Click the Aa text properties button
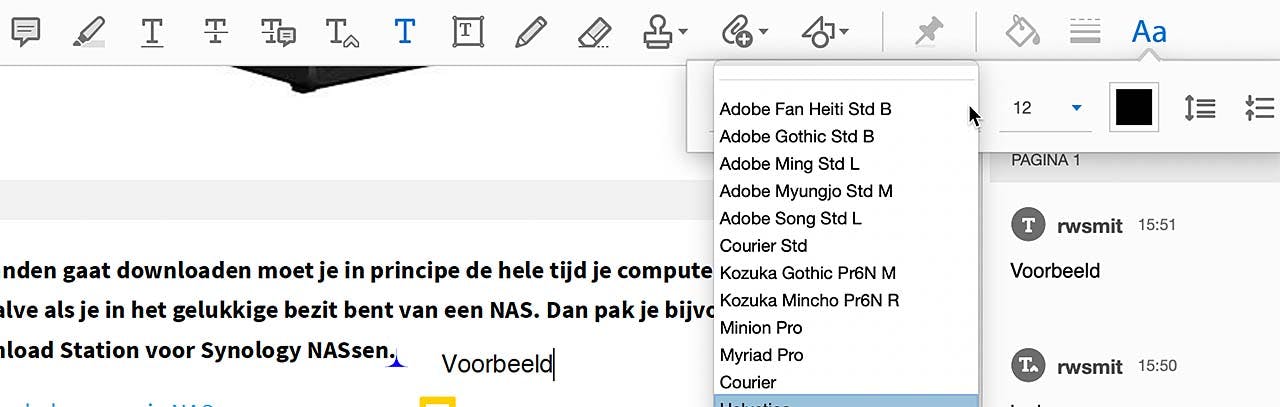This screenshot has width=1280, height=407. click(1149, 32)
